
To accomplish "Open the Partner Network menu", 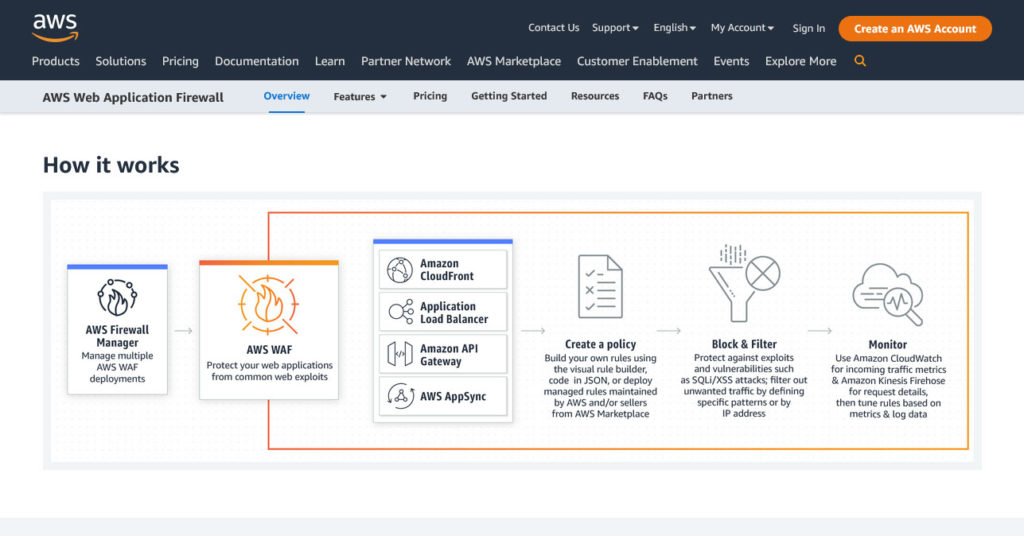I will point(406,61).
